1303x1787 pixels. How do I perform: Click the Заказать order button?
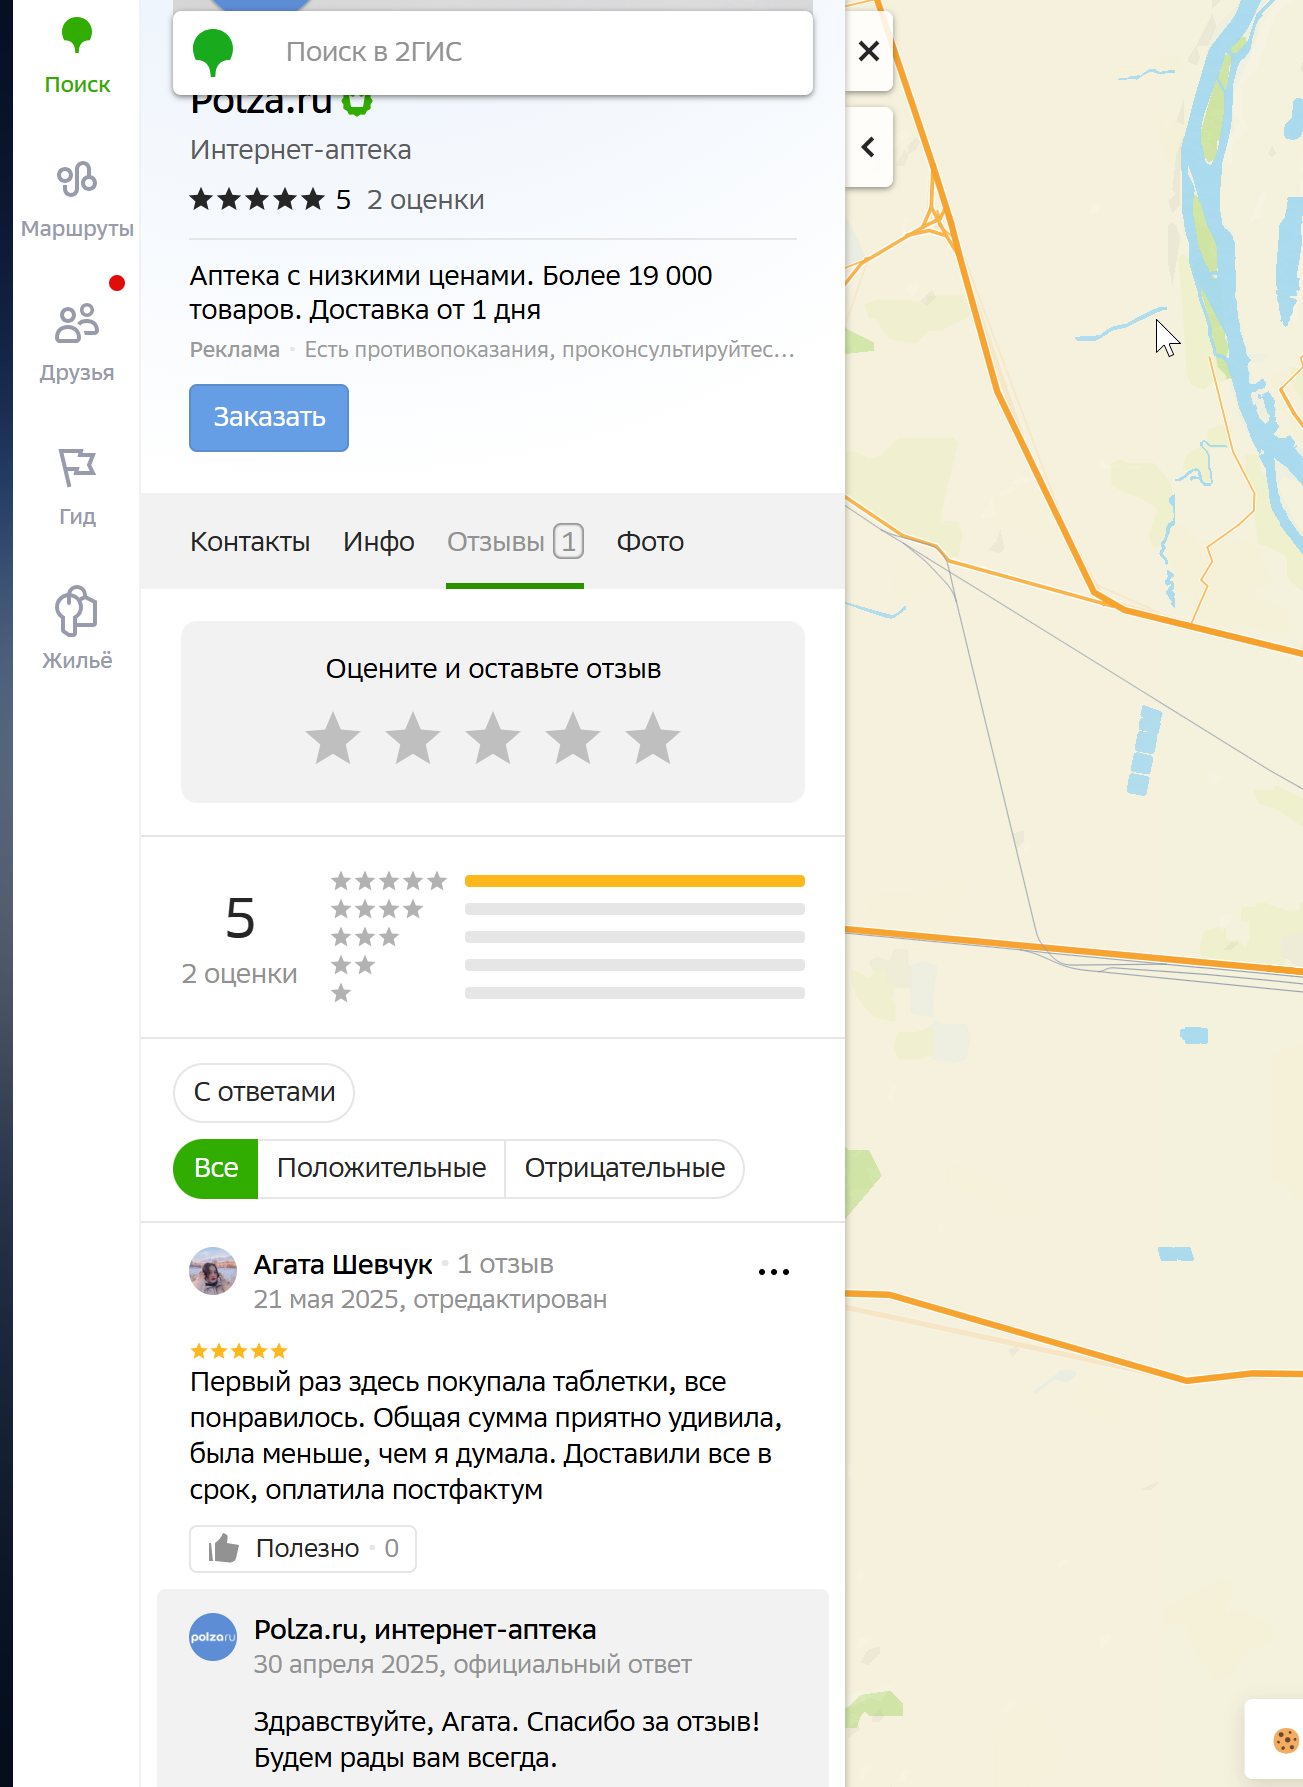pyautogui.click(x=269, y=418)
